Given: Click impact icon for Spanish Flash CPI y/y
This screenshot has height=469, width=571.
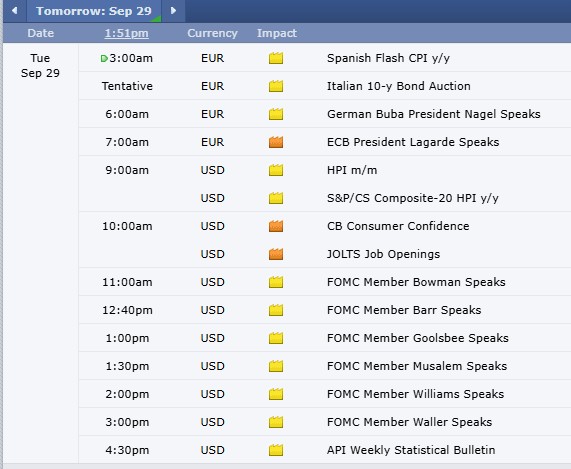Looking at the screenshot, I should coord(276,58).
